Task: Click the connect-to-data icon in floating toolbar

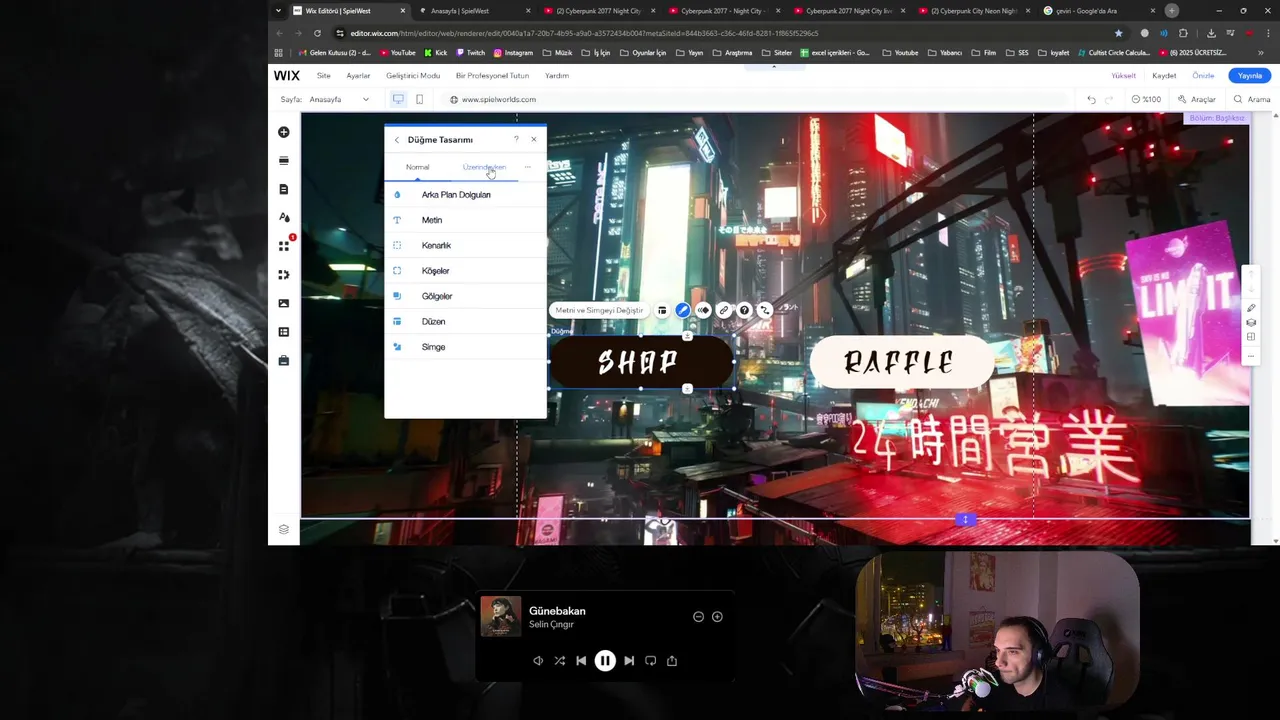Action: tap(765, 310)
